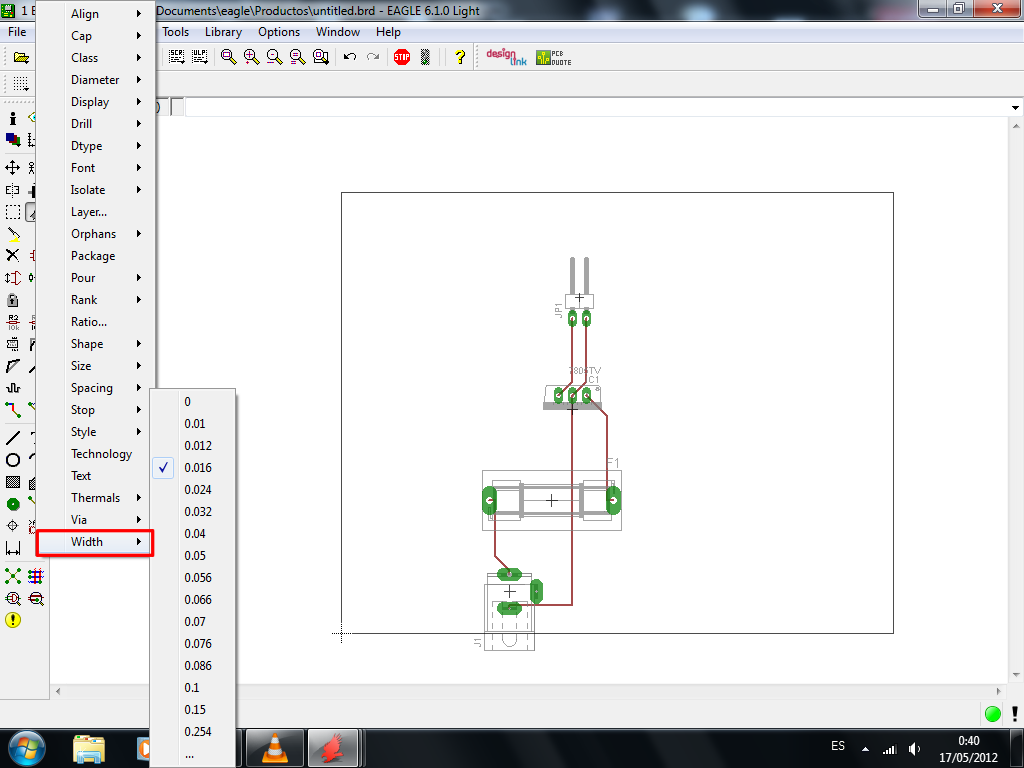Screen dimensions: 1024x768
Task: Choose Layer... from the Change menu
Action: 96,212
